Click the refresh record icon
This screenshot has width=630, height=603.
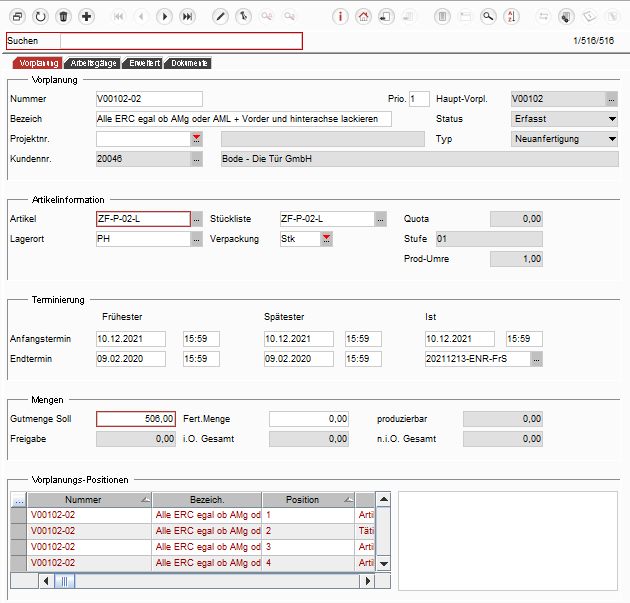click(x=41, y=16)
